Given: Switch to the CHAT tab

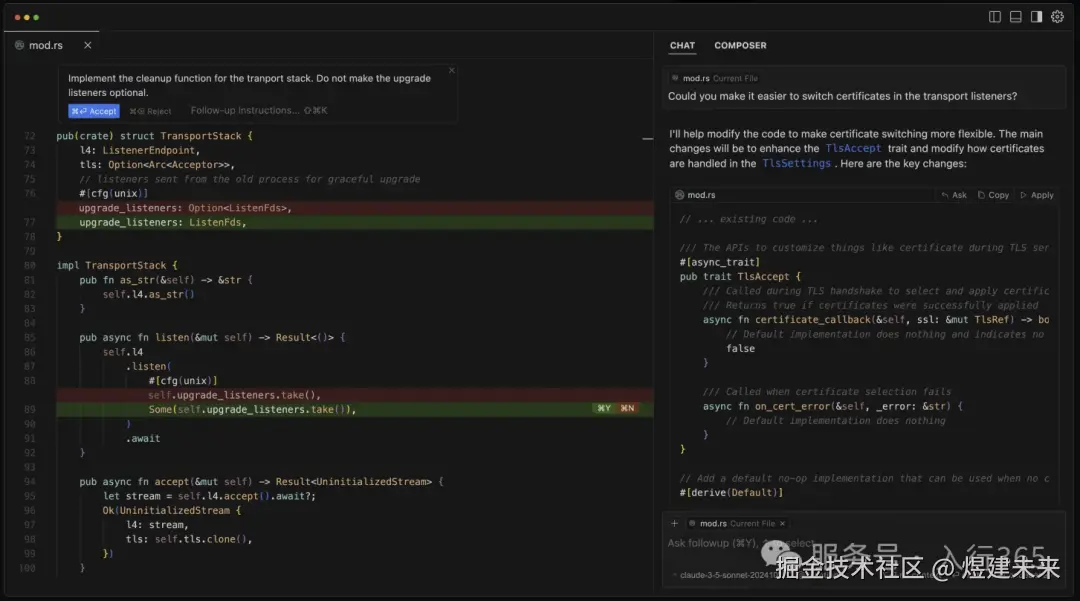Looking at the screenshot, I should coord(683,45).
